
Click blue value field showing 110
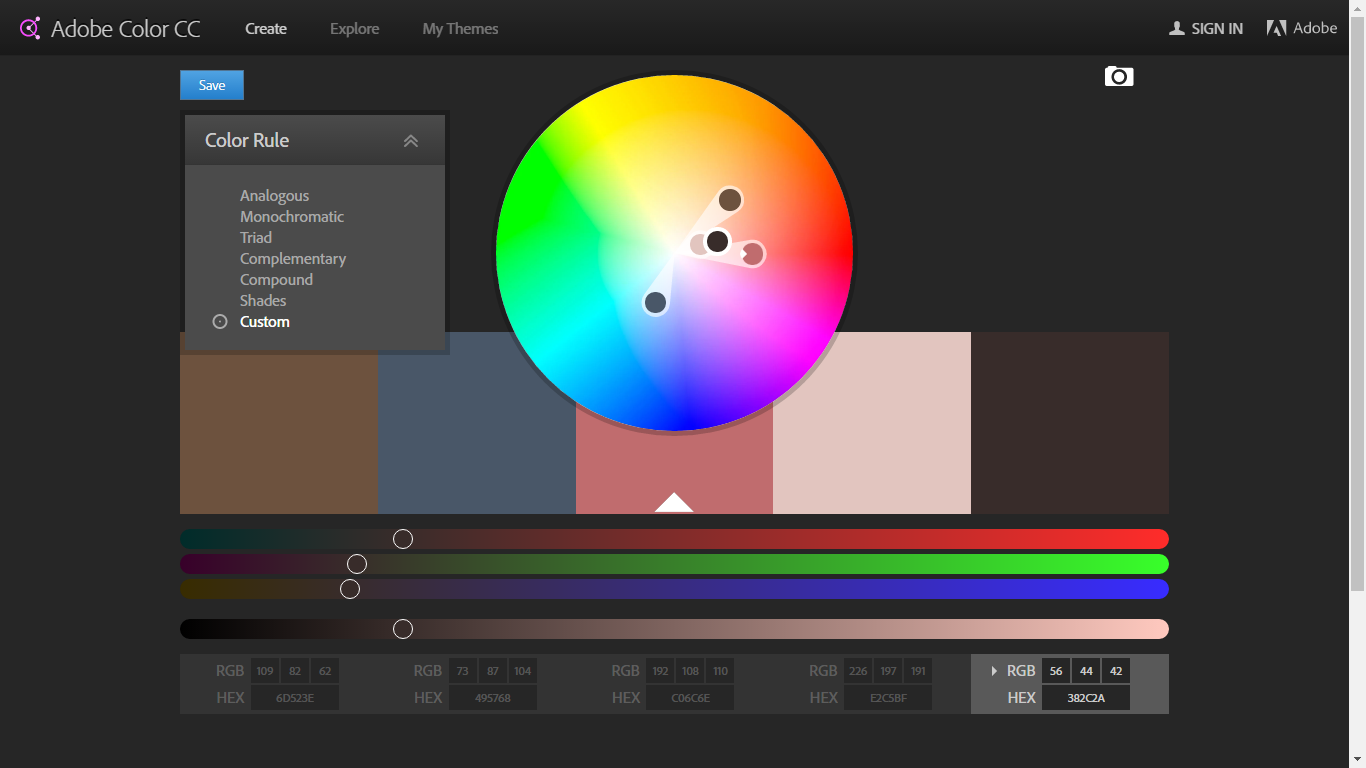pyautogui.click(x=721, y=671)
